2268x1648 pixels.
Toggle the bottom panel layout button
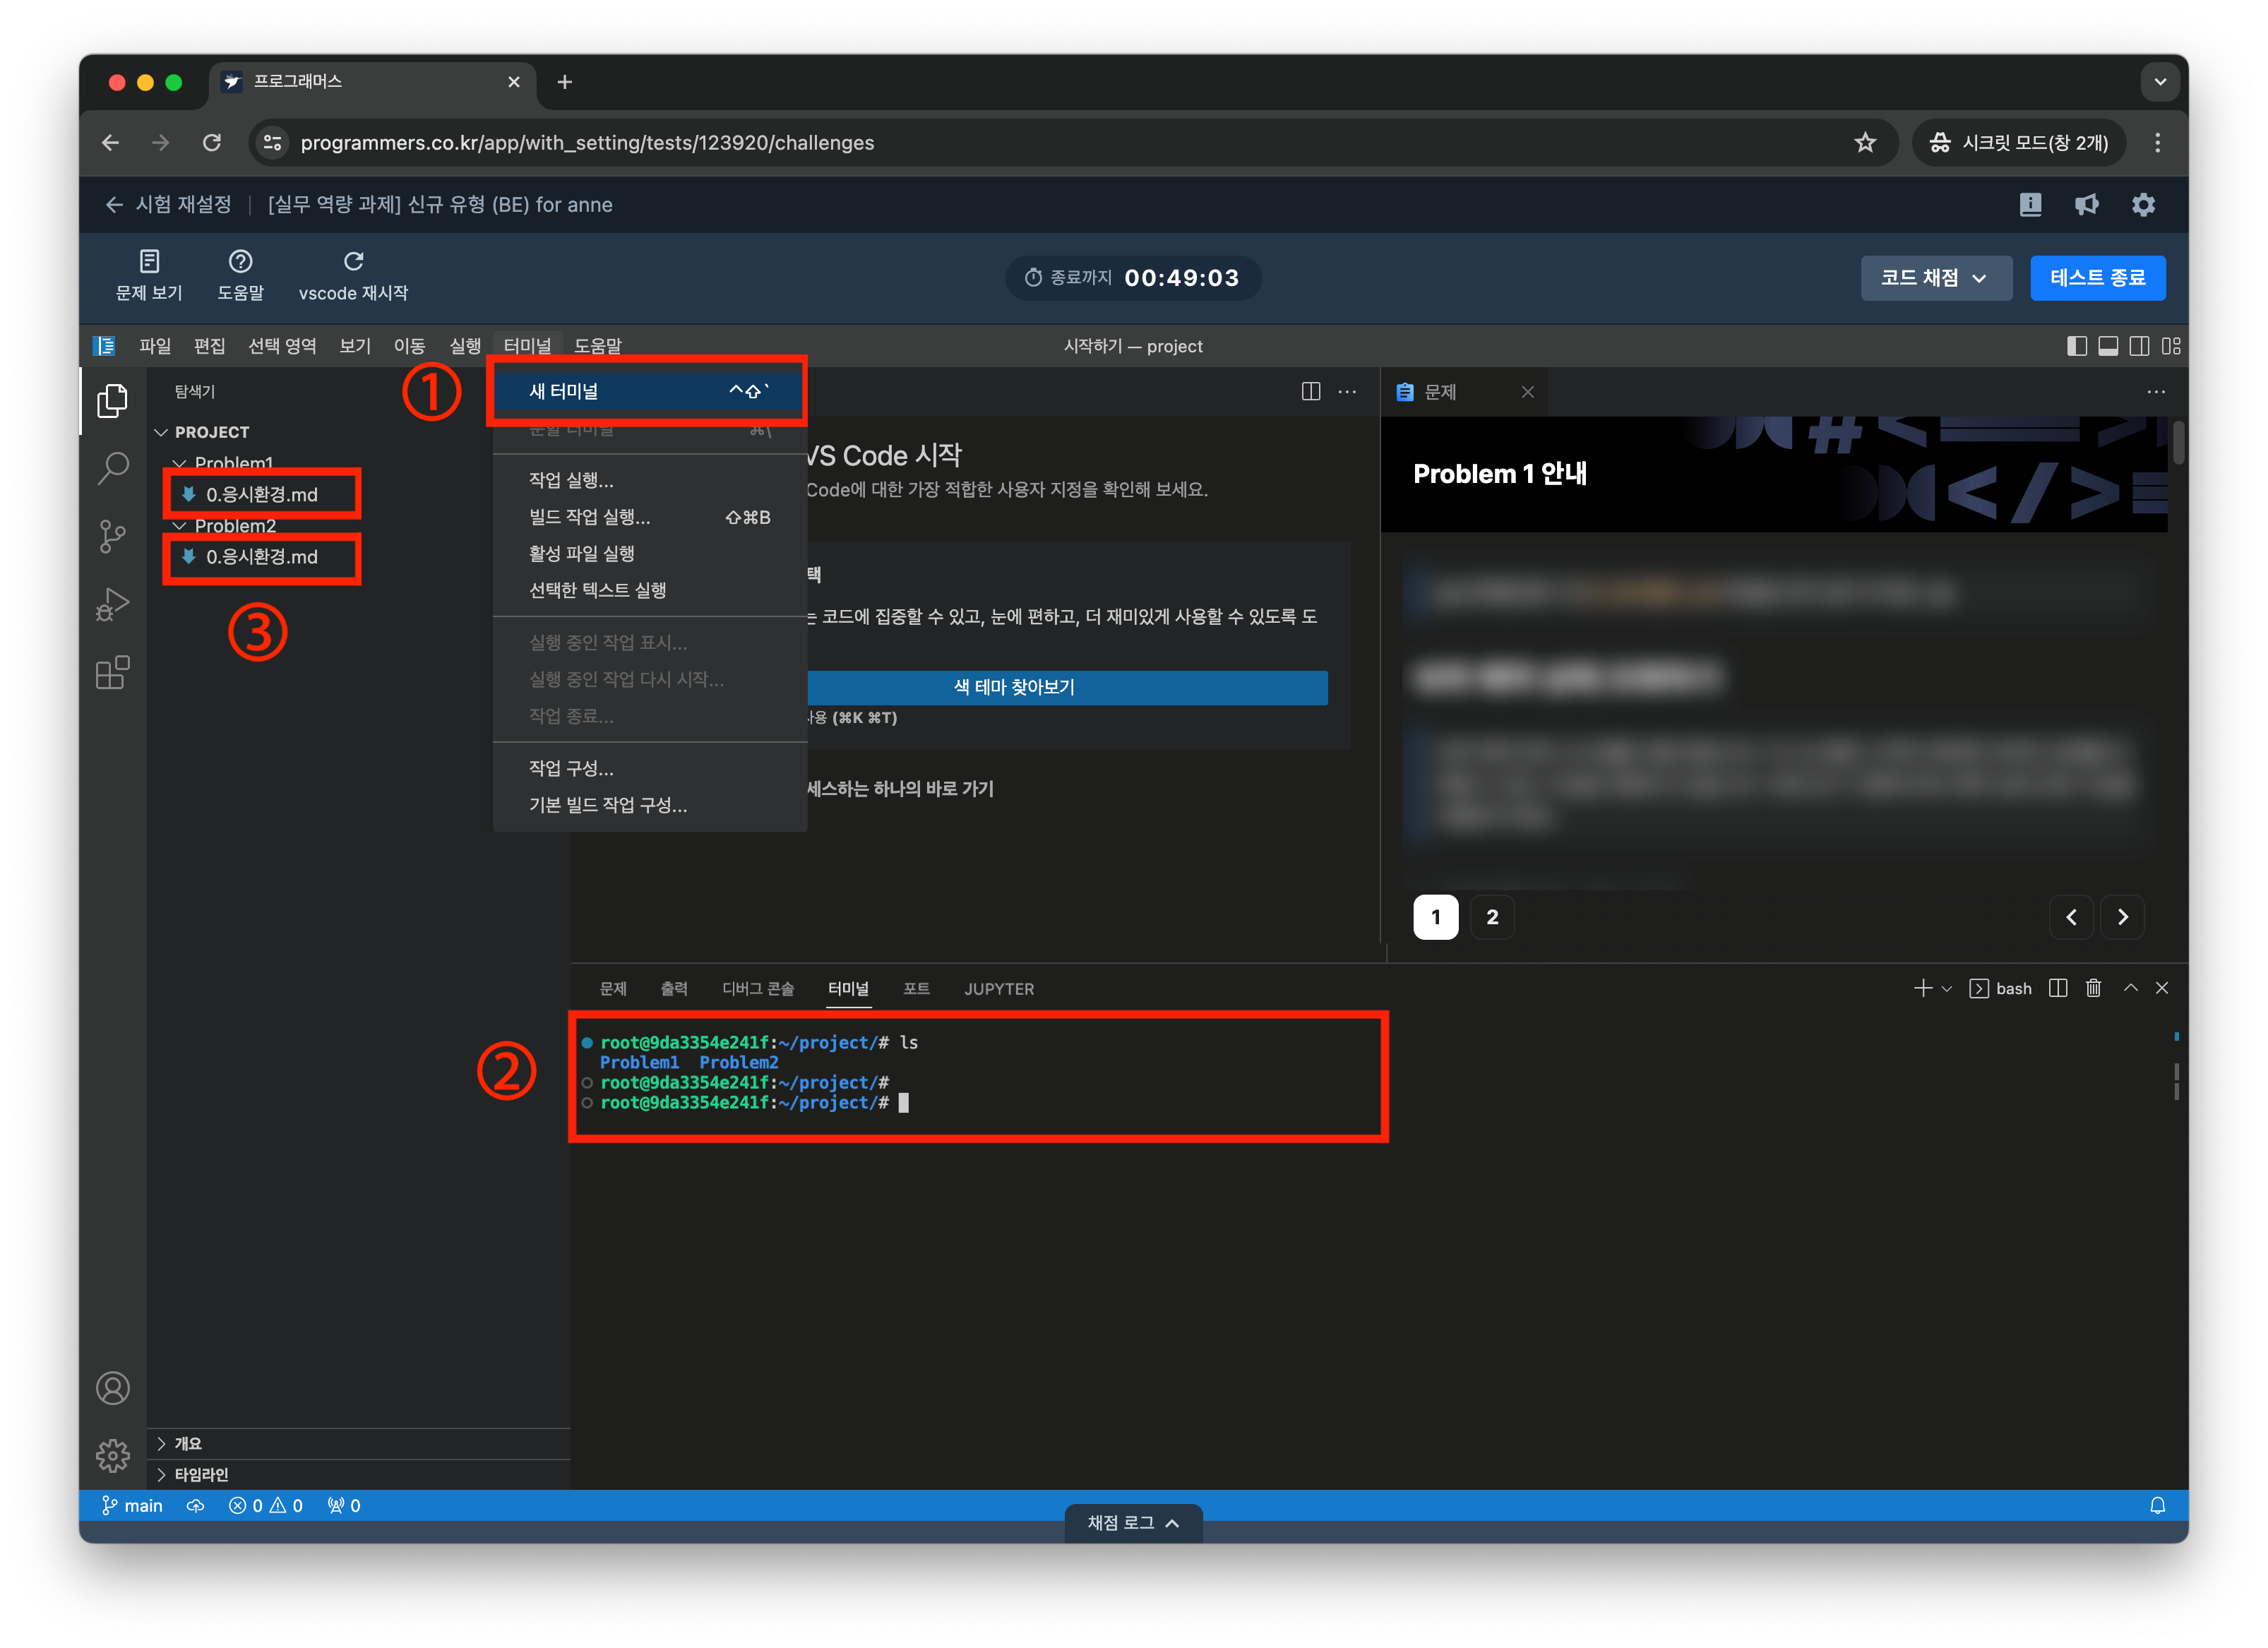pyautogui.click(x=2108, y=346)
